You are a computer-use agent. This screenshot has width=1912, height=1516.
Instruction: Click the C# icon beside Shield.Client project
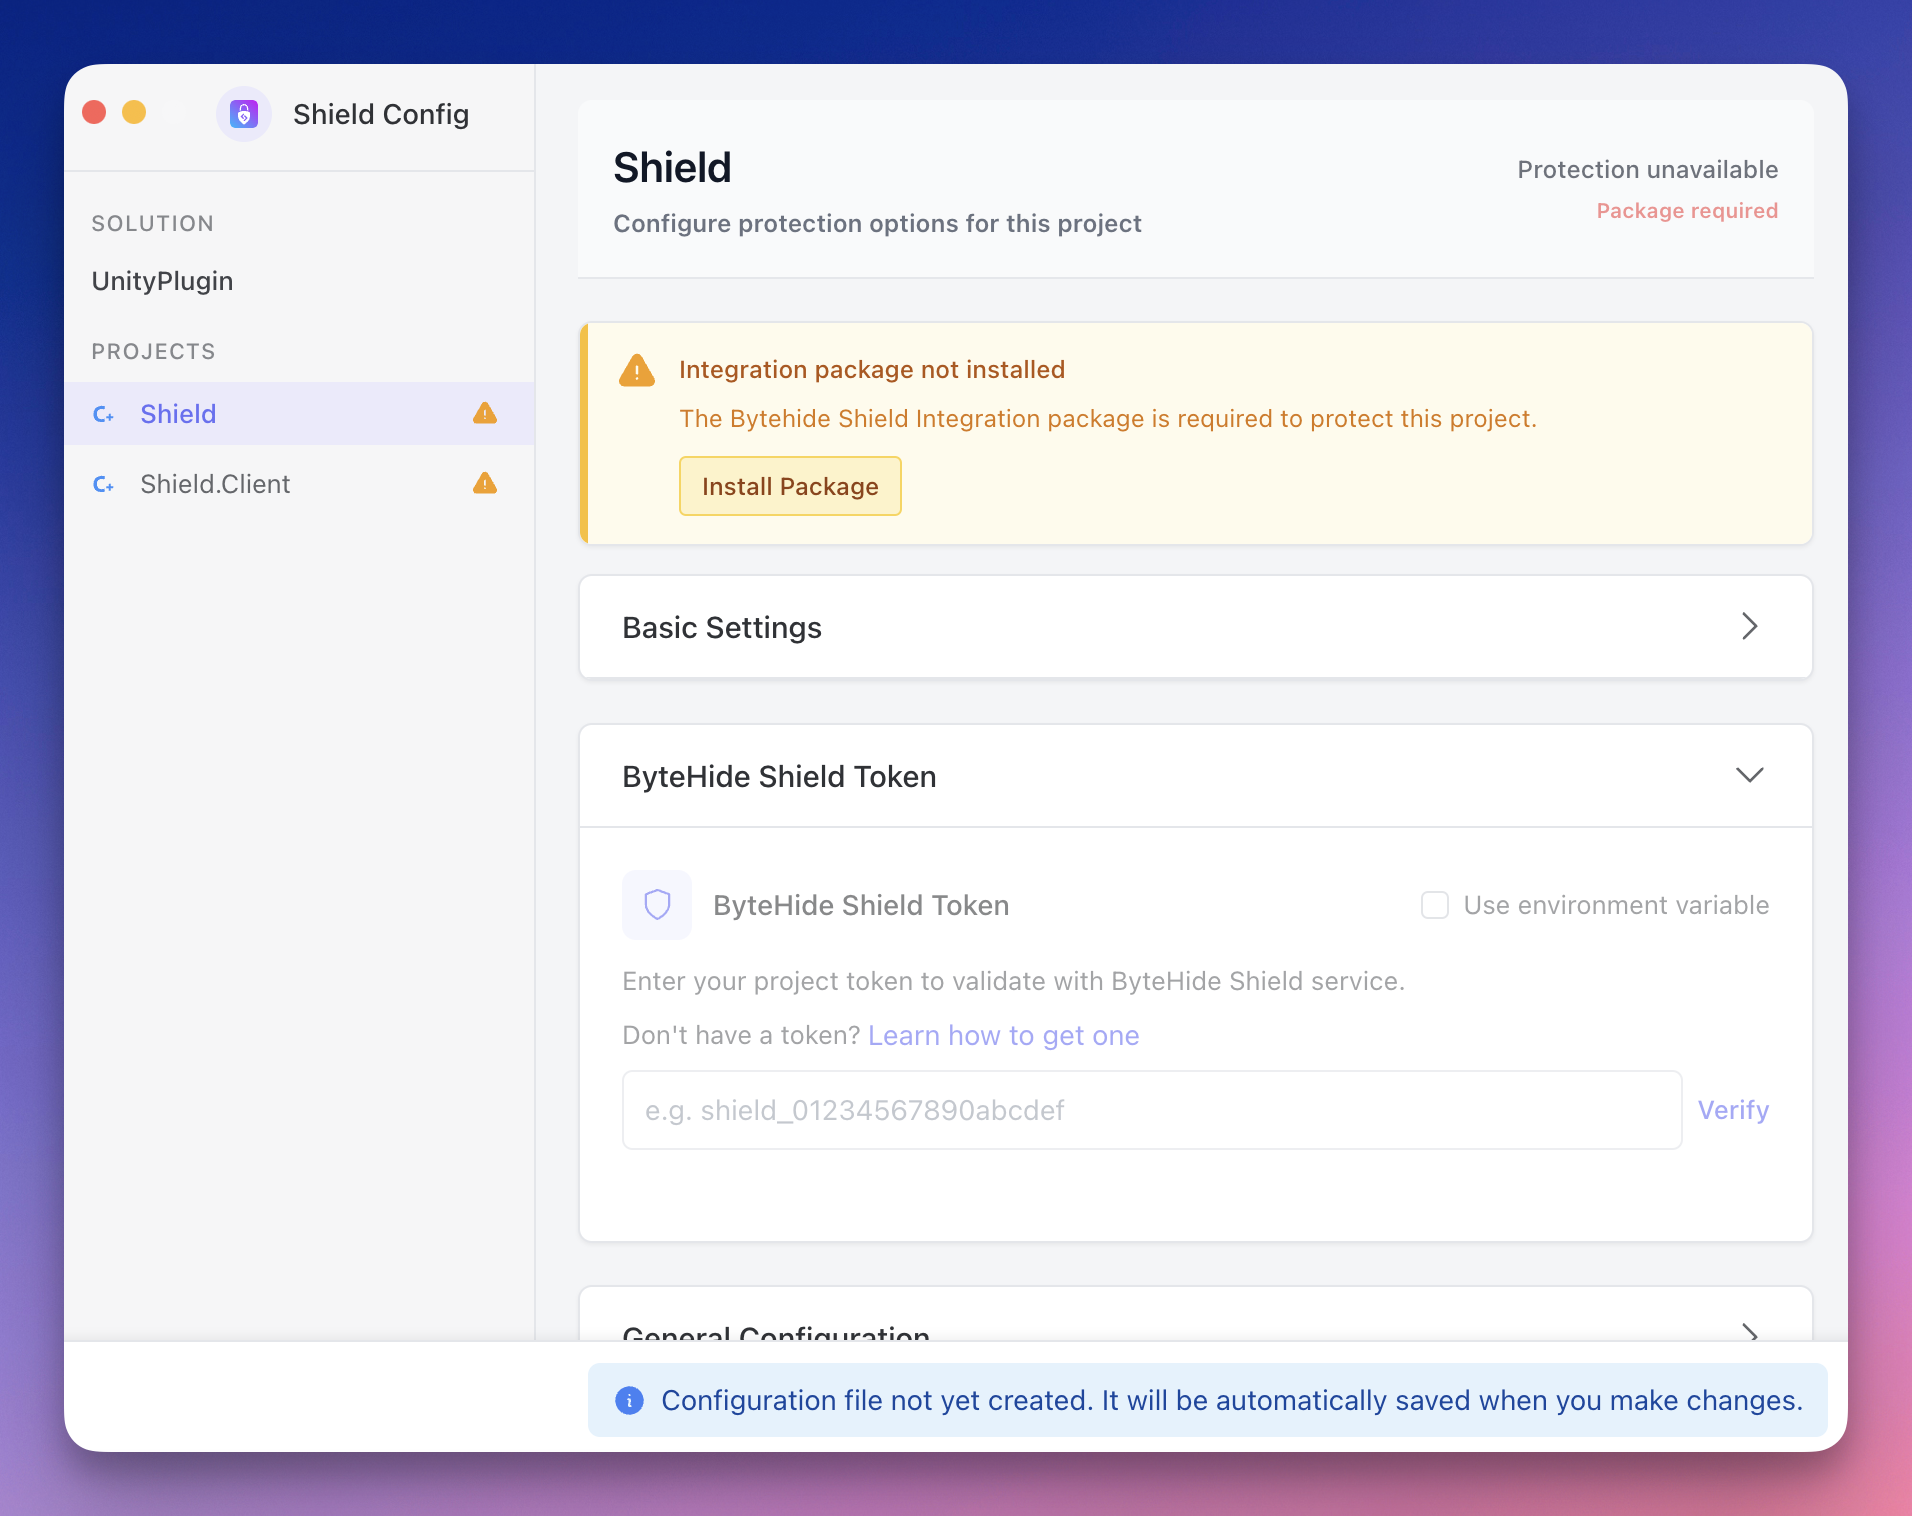[105, 484]
